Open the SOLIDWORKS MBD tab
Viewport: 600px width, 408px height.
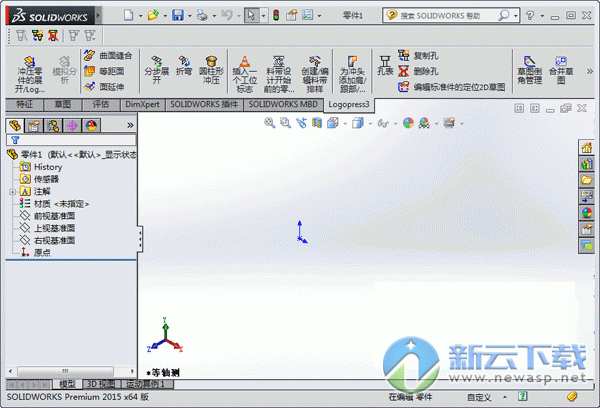tap(283, 104)
